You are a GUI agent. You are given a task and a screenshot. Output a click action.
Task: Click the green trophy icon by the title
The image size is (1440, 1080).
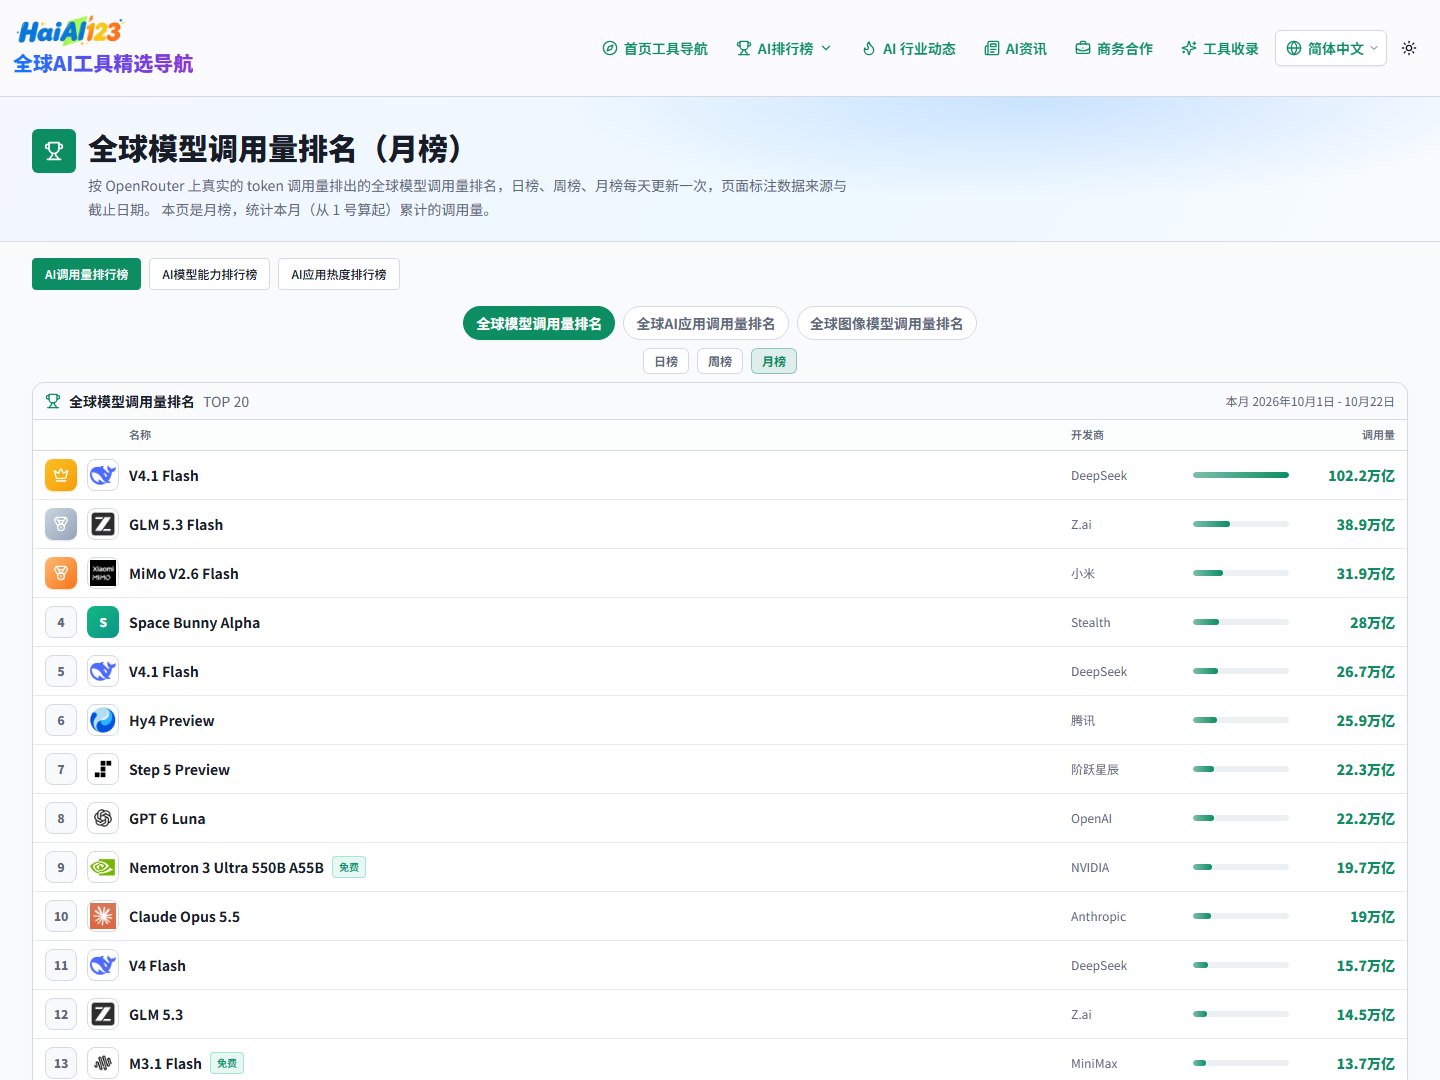(54, 151)
